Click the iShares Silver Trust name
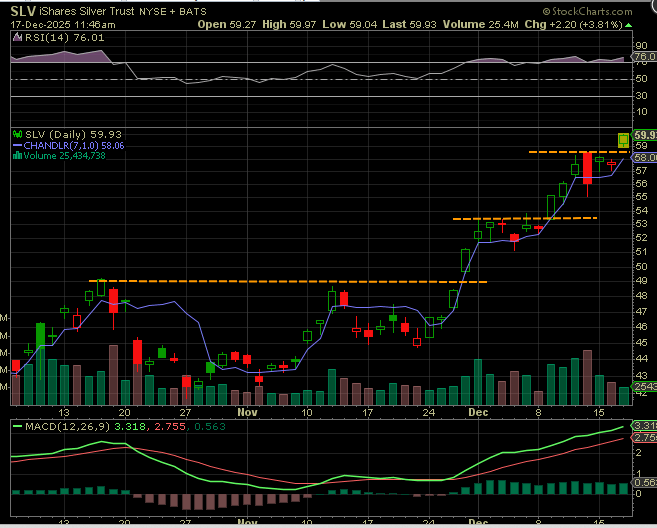Image resolution: width=657 pixels, height=528 pixels. tap(87, 11)
